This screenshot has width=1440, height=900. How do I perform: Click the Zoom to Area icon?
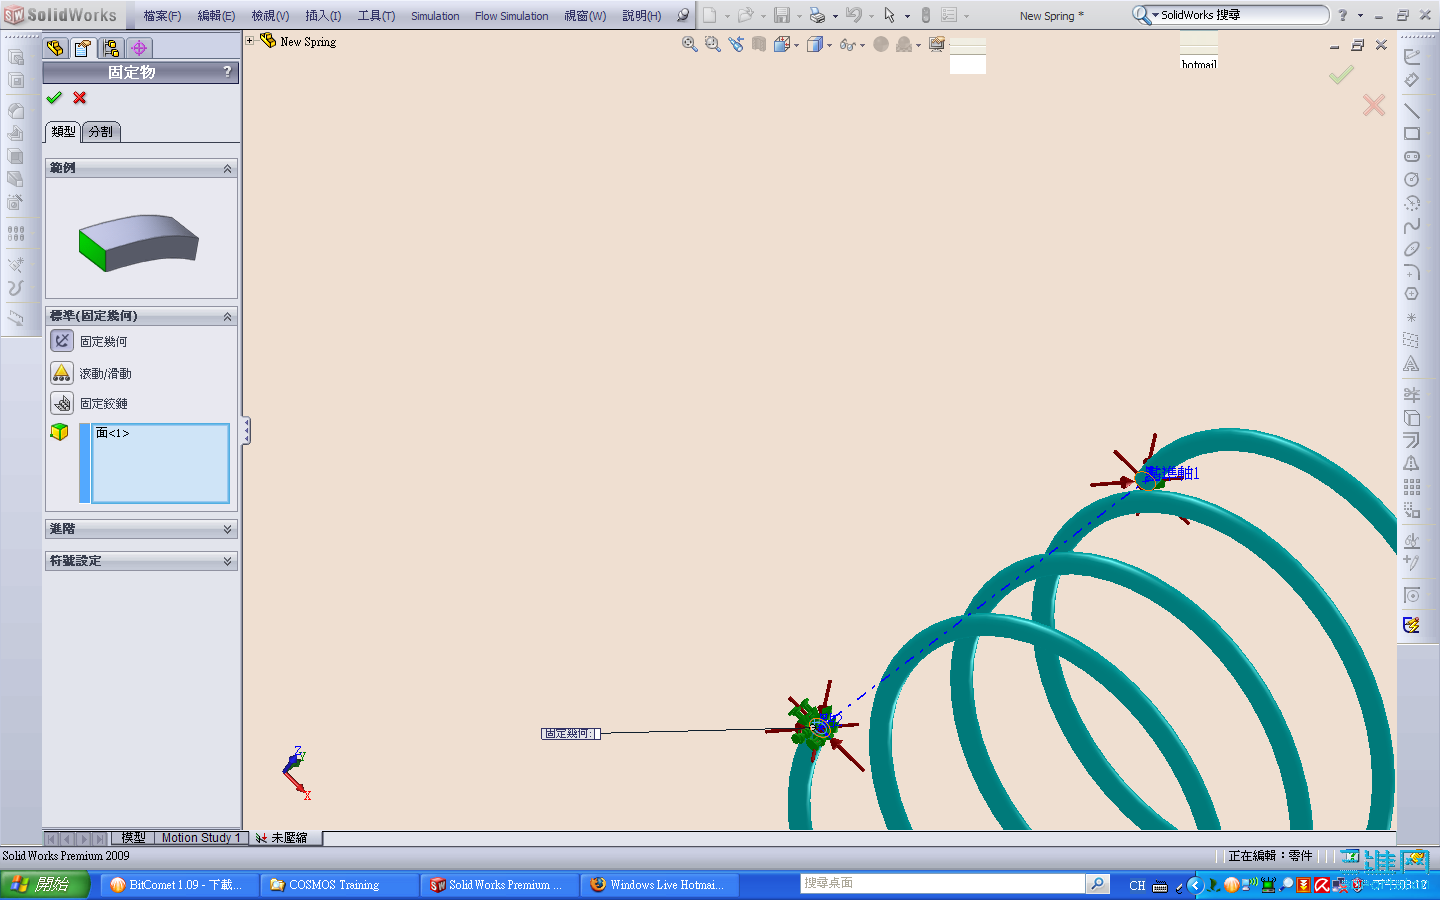pos(712,44)
